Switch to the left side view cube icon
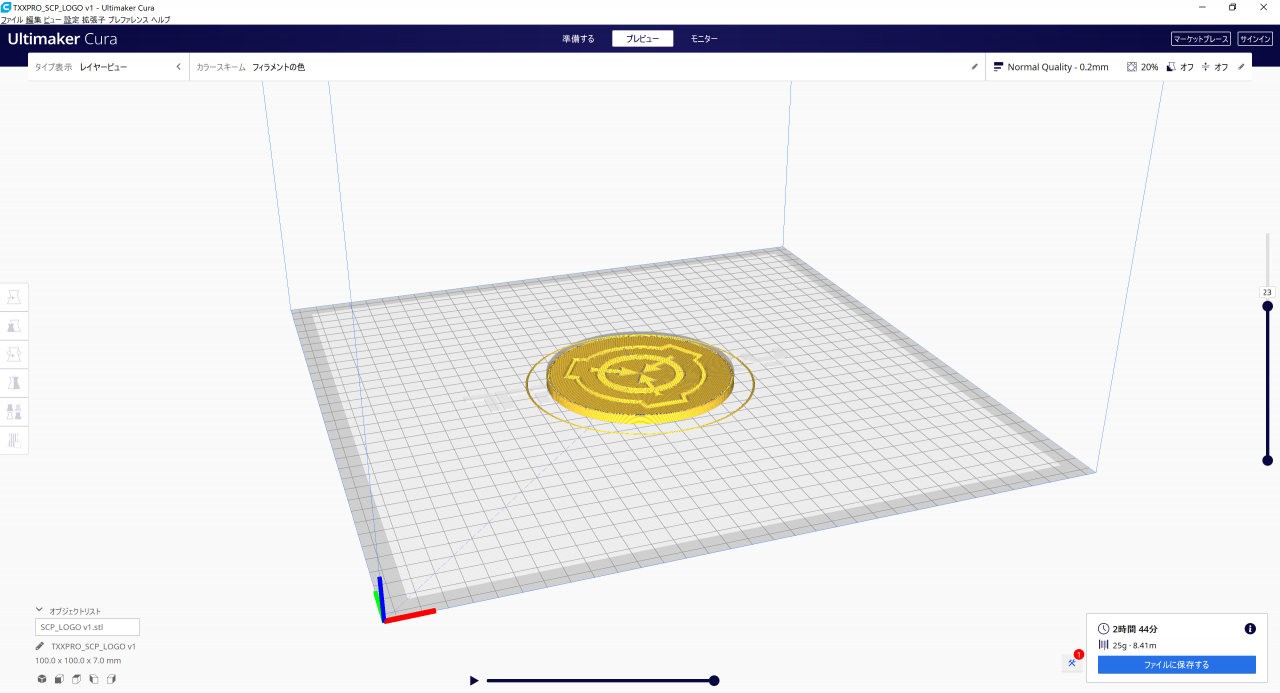This screenshot has width=1280, height=693. (x=93, y=679)
